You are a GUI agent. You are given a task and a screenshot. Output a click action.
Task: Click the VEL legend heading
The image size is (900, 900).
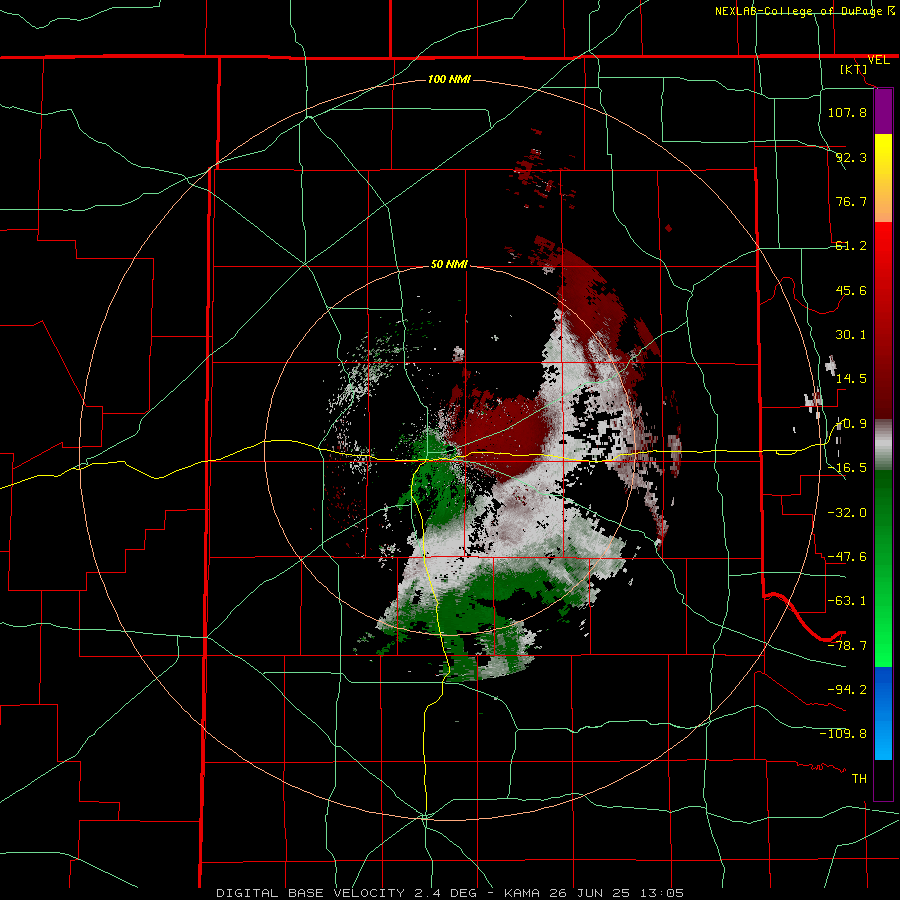[878, 60]
